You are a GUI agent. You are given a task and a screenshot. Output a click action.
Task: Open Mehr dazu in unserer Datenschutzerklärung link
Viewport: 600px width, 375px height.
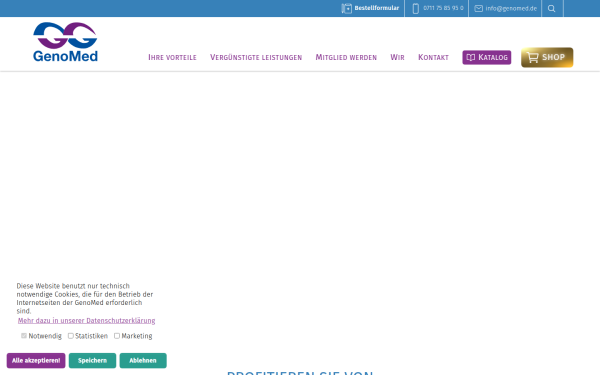click(86, 321)
